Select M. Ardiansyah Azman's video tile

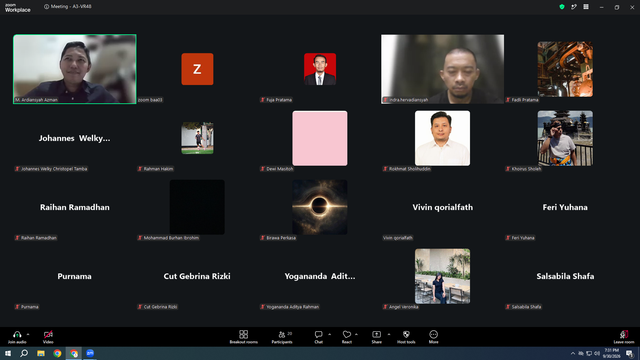click(75, 69)
